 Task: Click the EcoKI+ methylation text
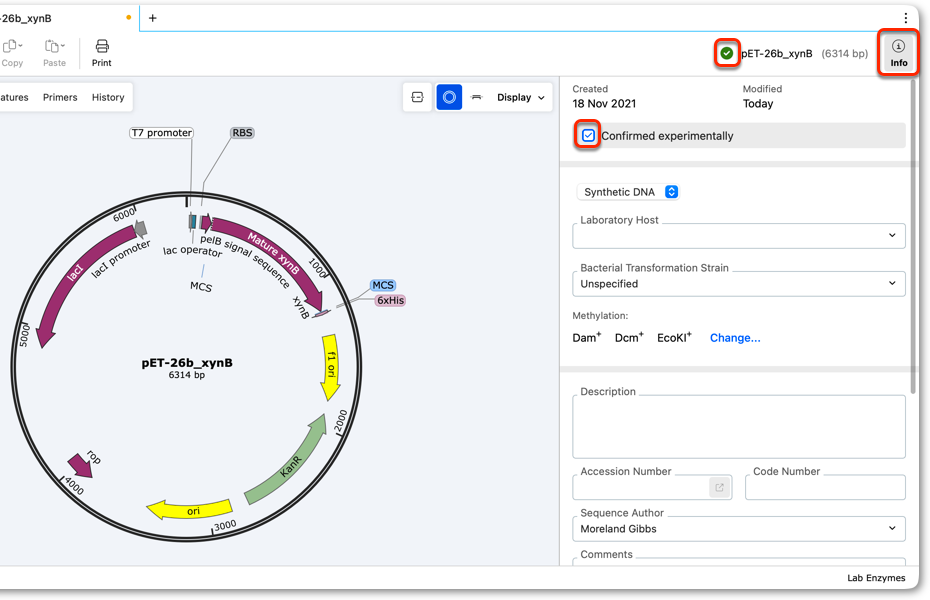(674, 337)
